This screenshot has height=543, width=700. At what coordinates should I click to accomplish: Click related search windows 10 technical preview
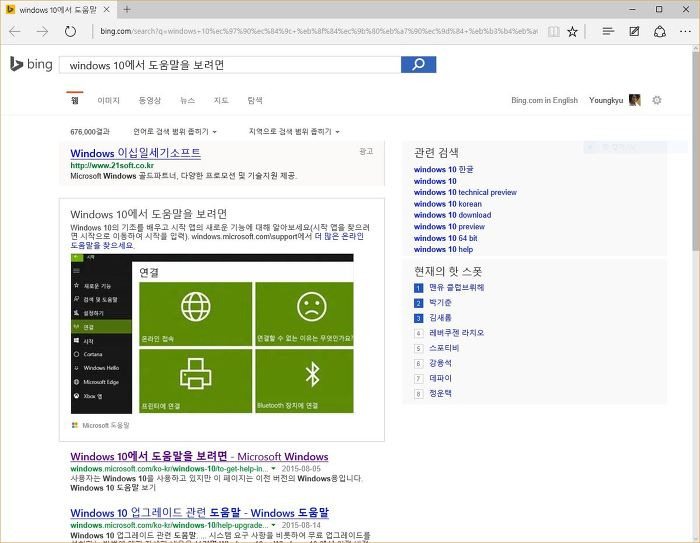[465, 192]
